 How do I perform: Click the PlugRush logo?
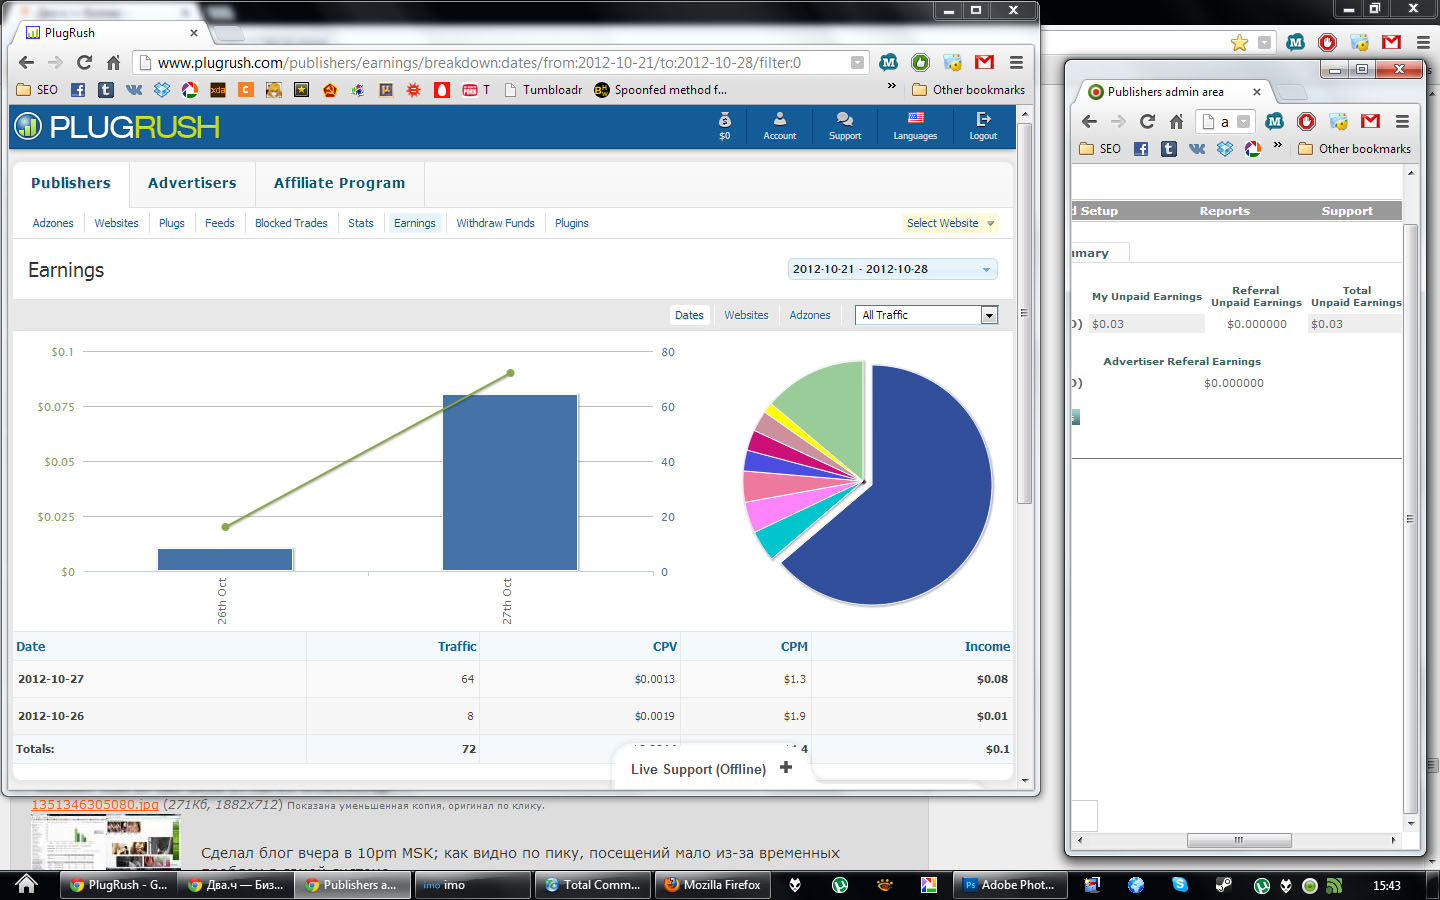117,127
